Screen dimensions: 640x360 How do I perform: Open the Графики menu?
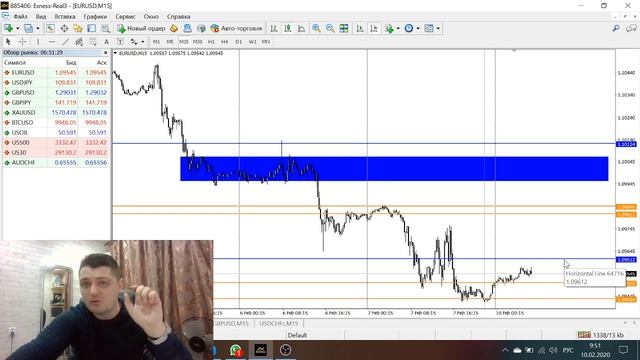click(x=95, y=17)
